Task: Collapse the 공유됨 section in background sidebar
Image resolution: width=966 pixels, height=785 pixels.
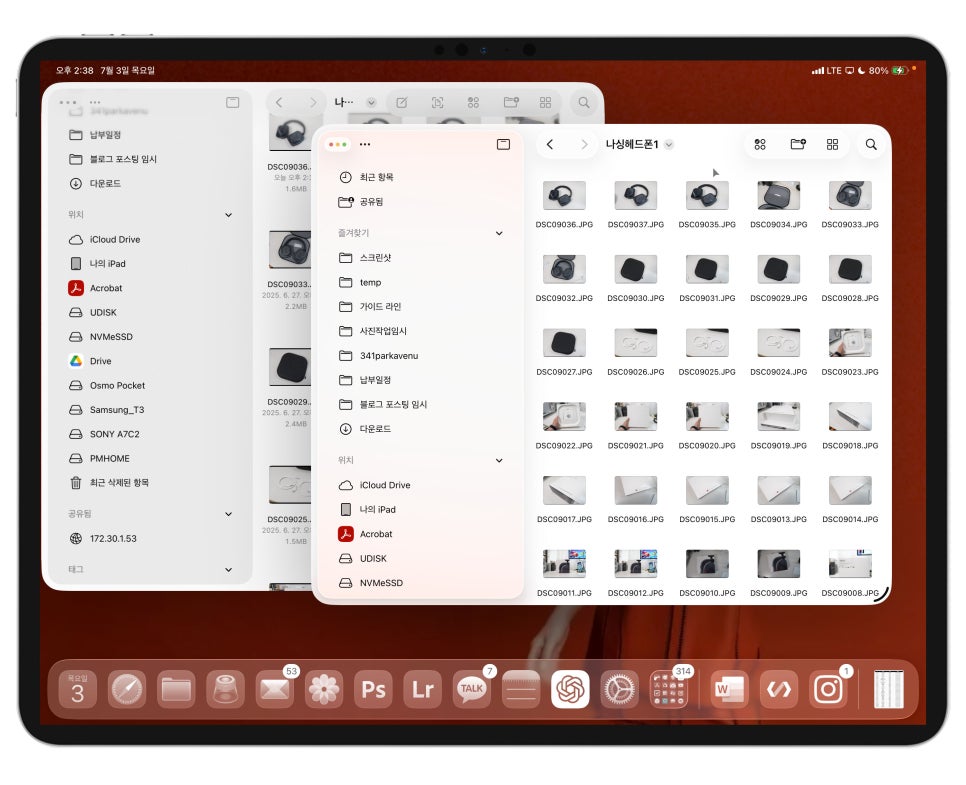Action: [229, 514]
